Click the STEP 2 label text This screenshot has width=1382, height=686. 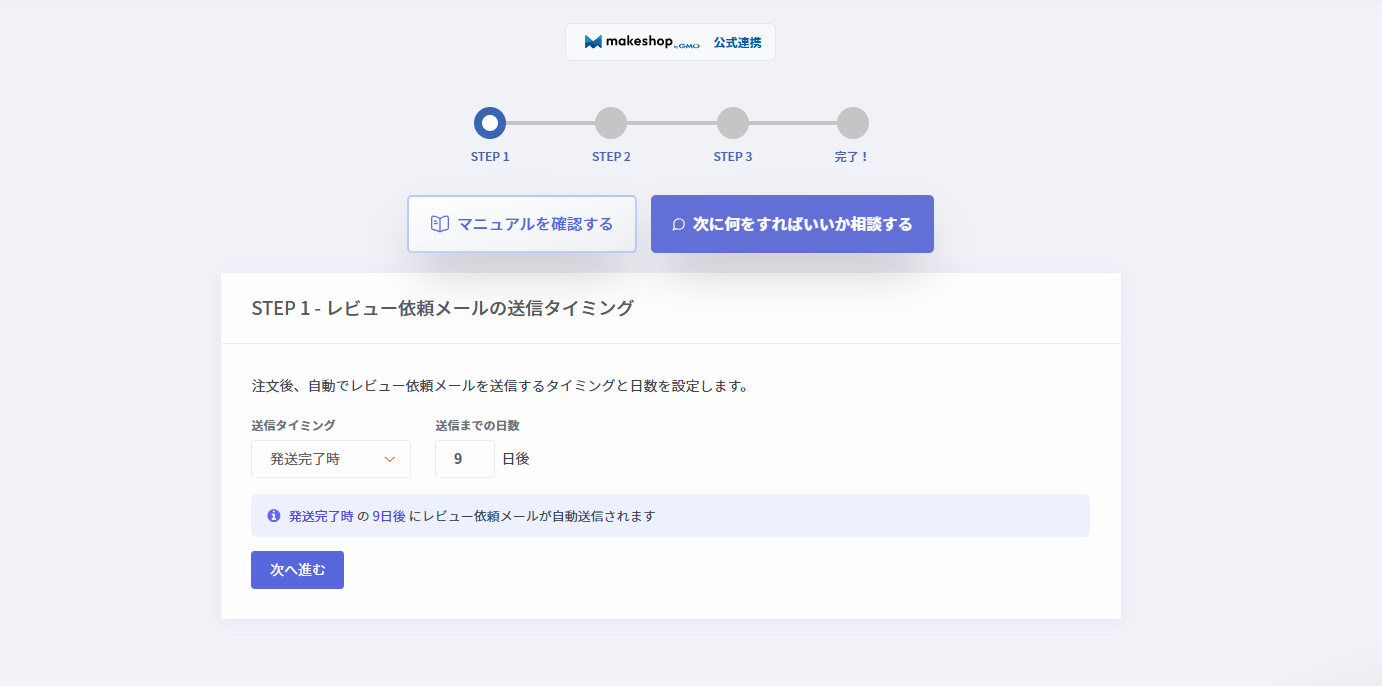(611, 157)
